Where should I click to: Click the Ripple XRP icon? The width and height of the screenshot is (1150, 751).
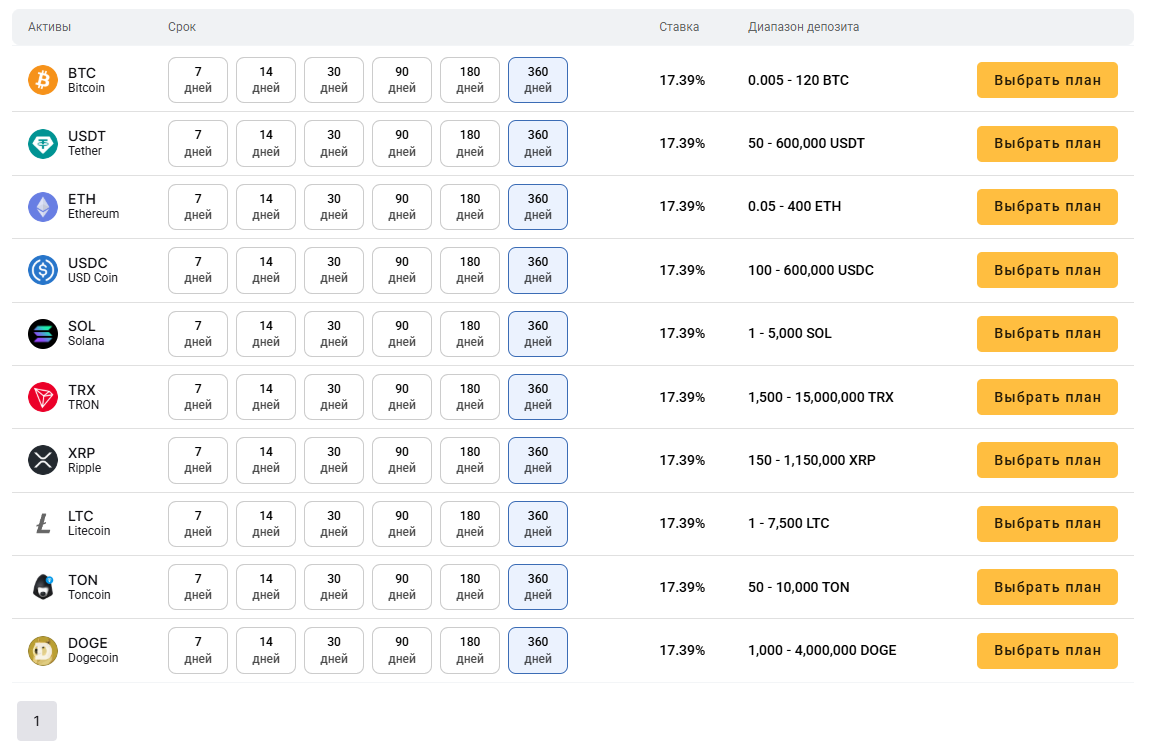pyautogui.click(x=43, y=460)
